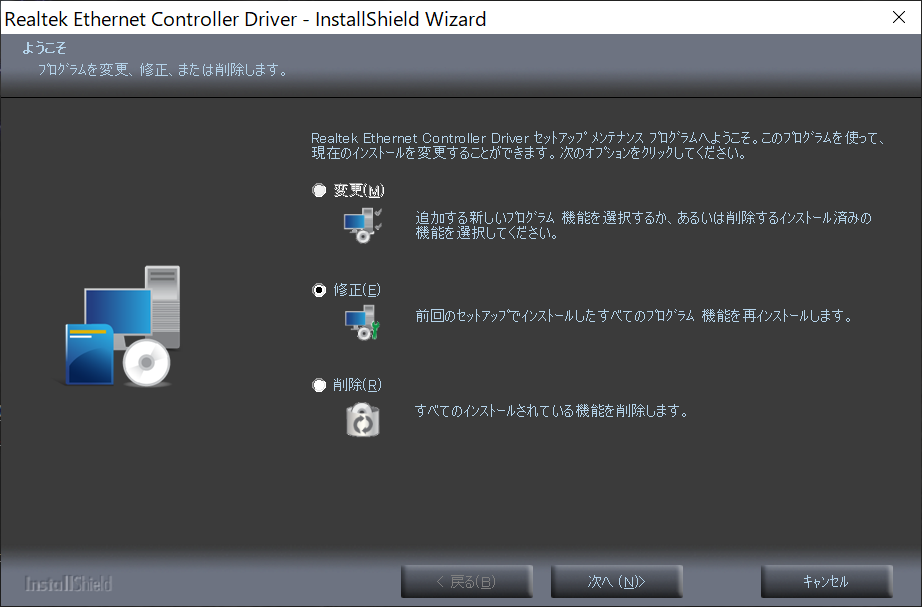Go to next step with 次へ(N)

coord(616,582)
